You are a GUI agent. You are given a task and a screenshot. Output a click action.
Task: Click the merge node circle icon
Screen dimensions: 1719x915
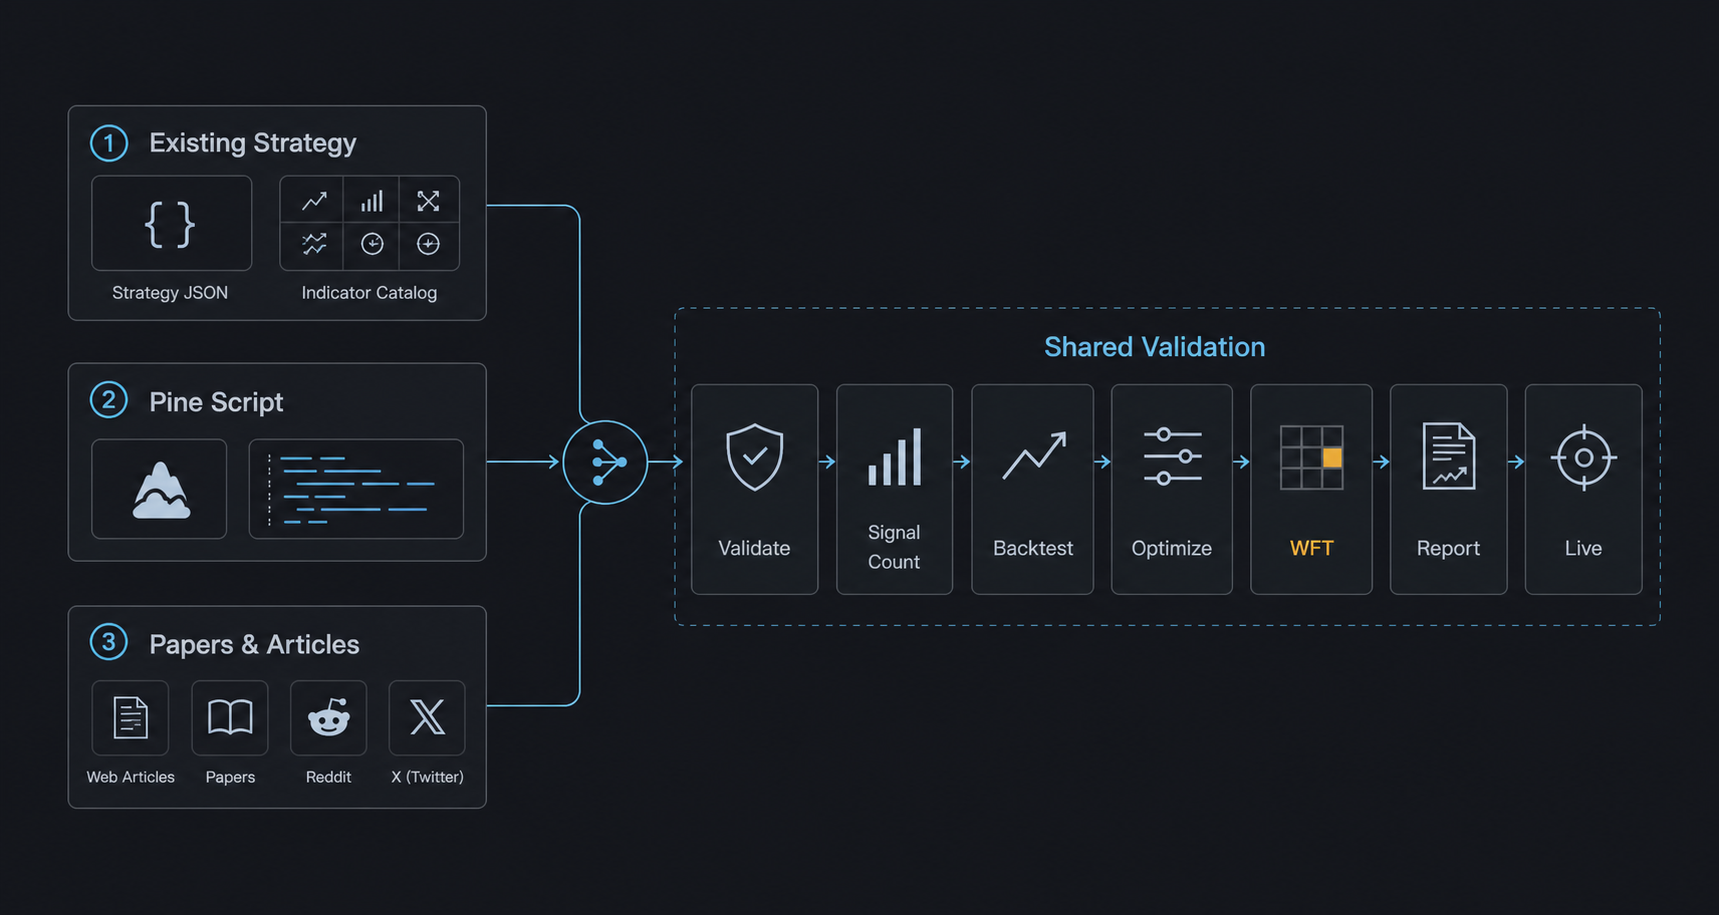pos(605,462)
